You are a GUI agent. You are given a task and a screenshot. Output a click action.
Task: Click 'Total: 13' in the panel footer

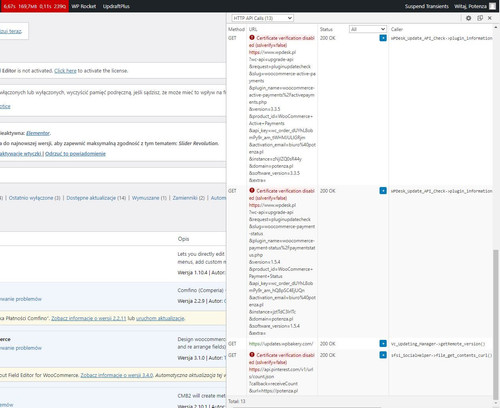point(237,401)
